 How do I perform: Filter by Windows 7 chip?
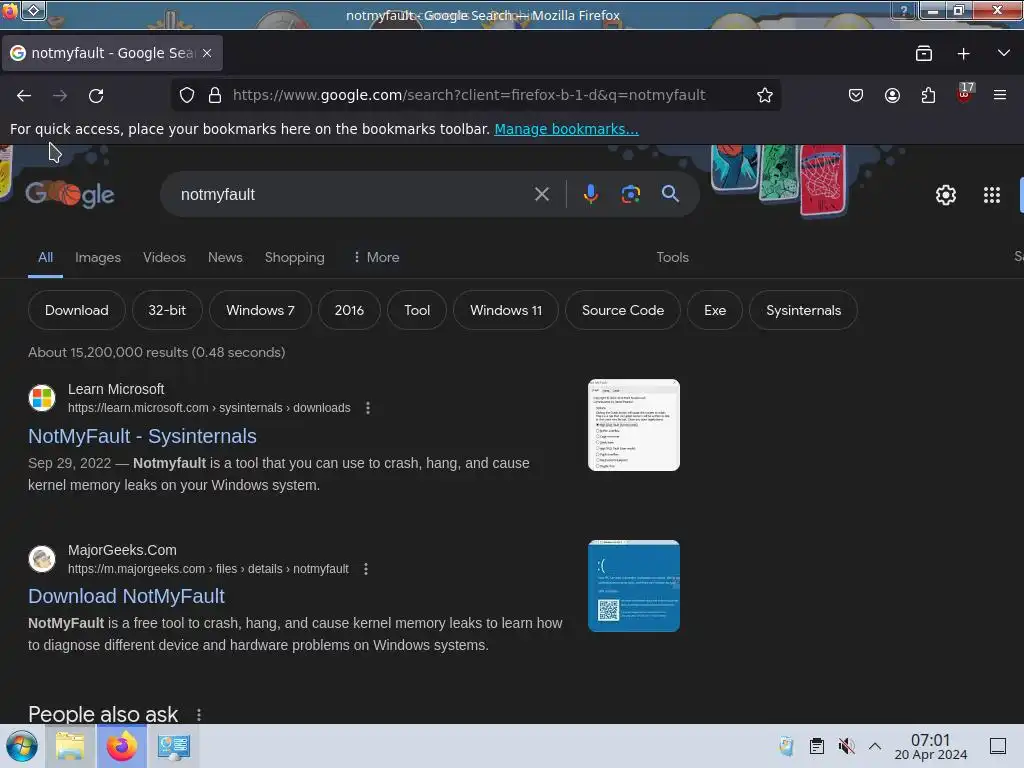pyautogui.click(x=260, y=310)
